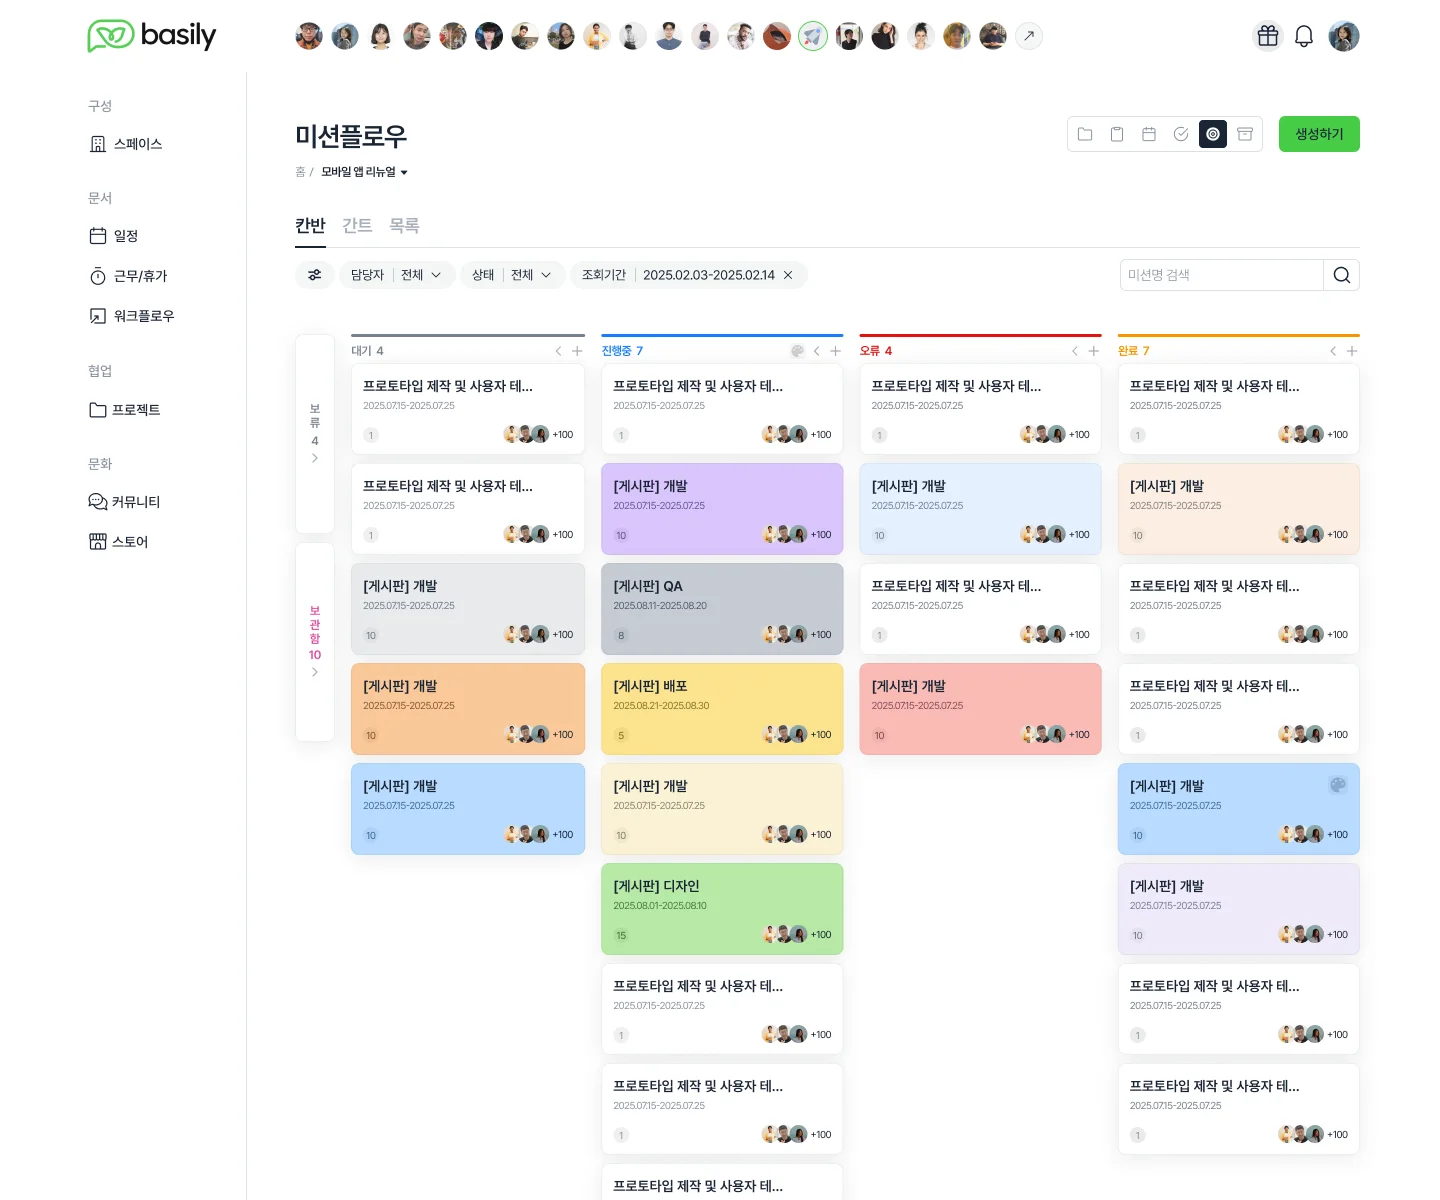The image size is (1440, 1200).
Task: Click the arrow icon after the member avatars
Action: tap(1029, 36)
